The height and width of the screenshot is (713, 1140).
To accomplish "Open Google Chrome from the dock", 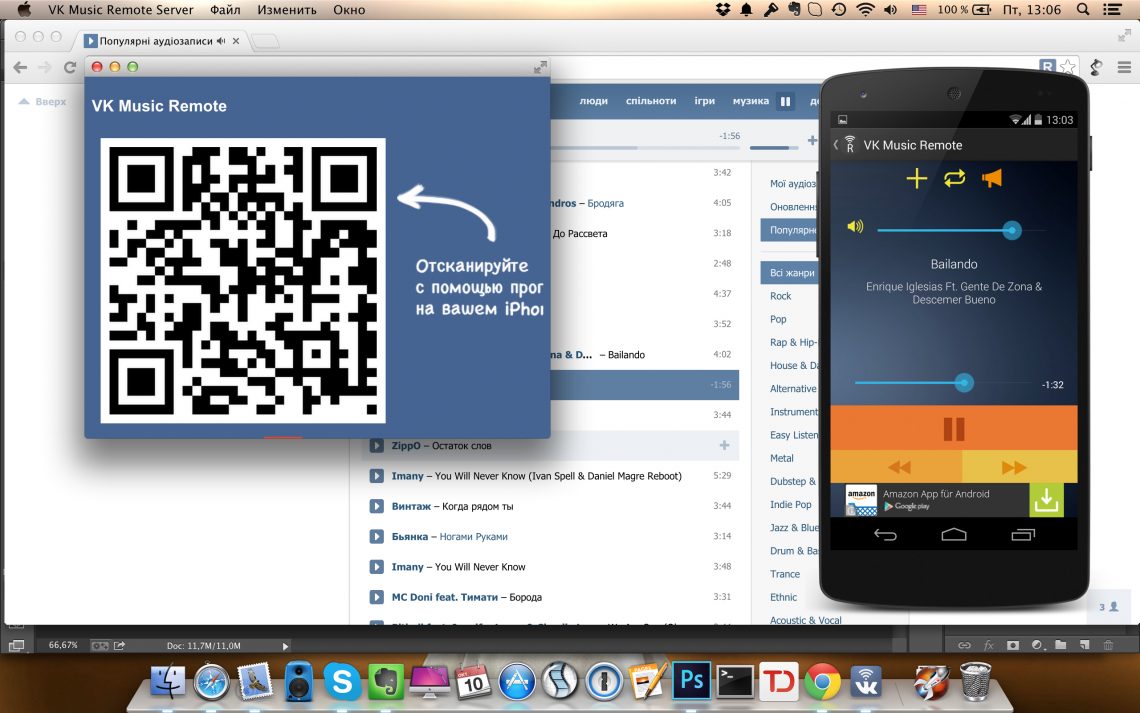I will (x=823, y=682).
